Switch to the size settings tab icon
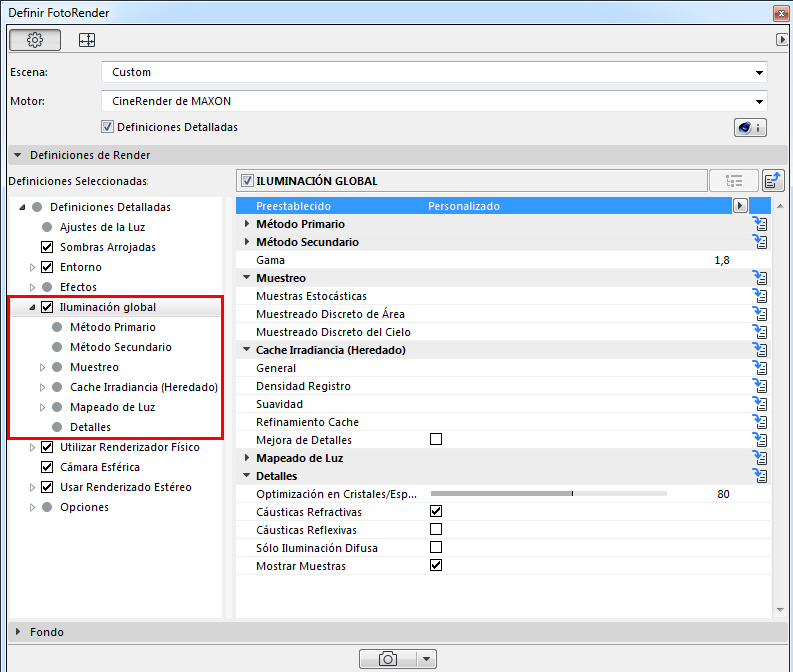This screenshot has width=793, height=672. tap(87, 40)
